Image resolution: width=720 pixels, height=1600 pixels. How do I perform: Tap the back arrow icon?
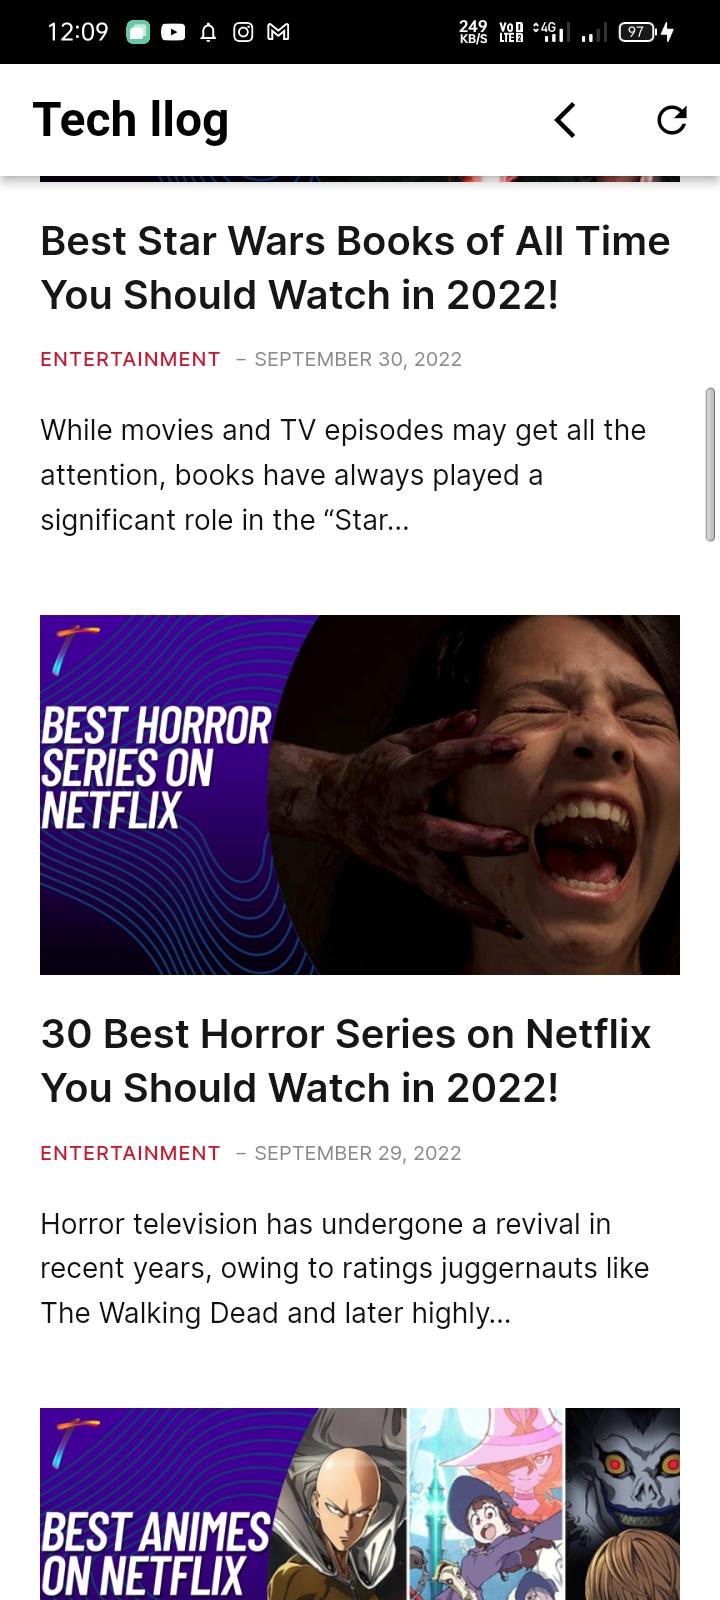565,120
